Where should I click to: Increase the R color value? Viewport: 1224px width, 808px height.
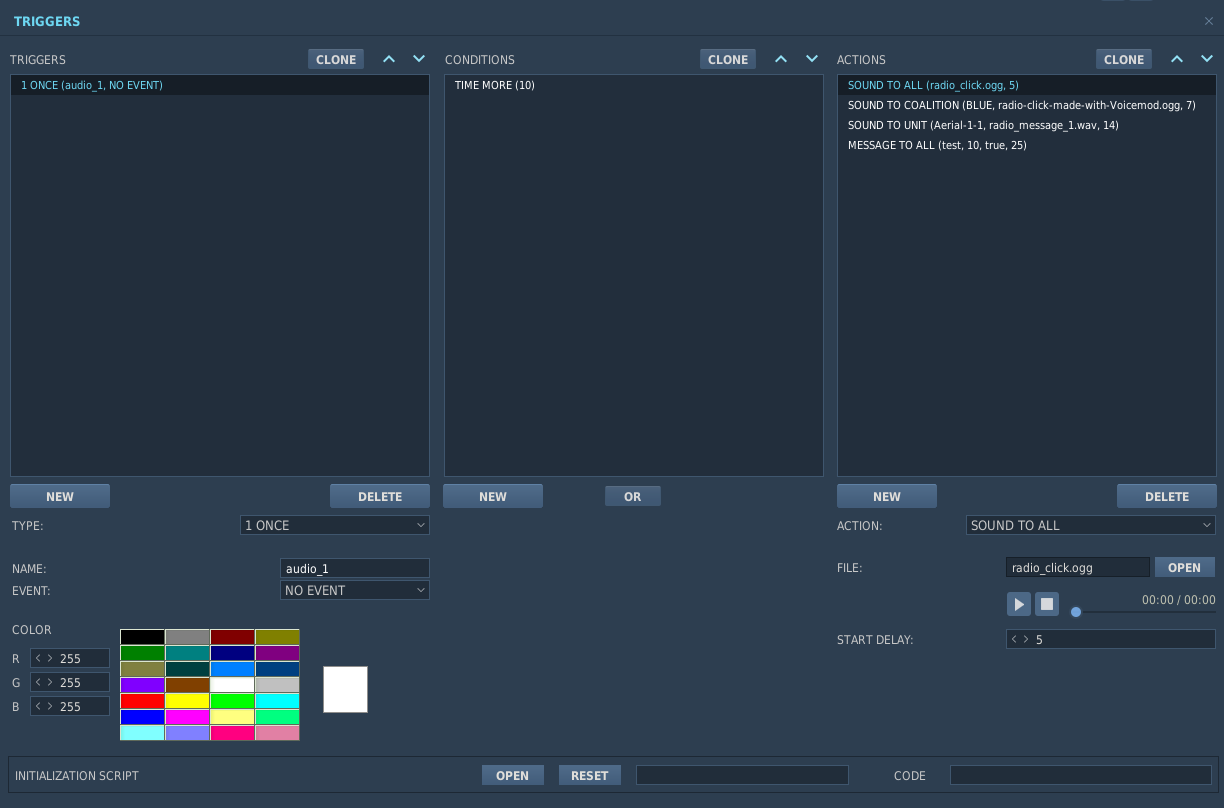50,658
